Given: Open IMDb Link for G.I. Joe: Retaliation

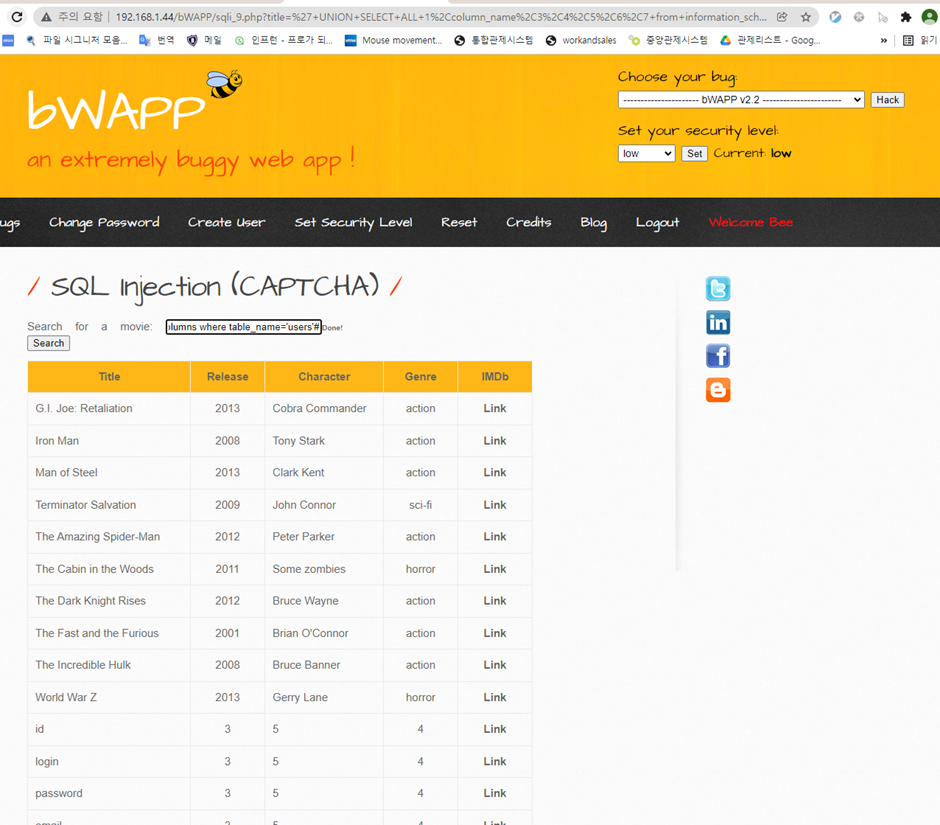Looking at the screenshot, I should tap(495, 408).
